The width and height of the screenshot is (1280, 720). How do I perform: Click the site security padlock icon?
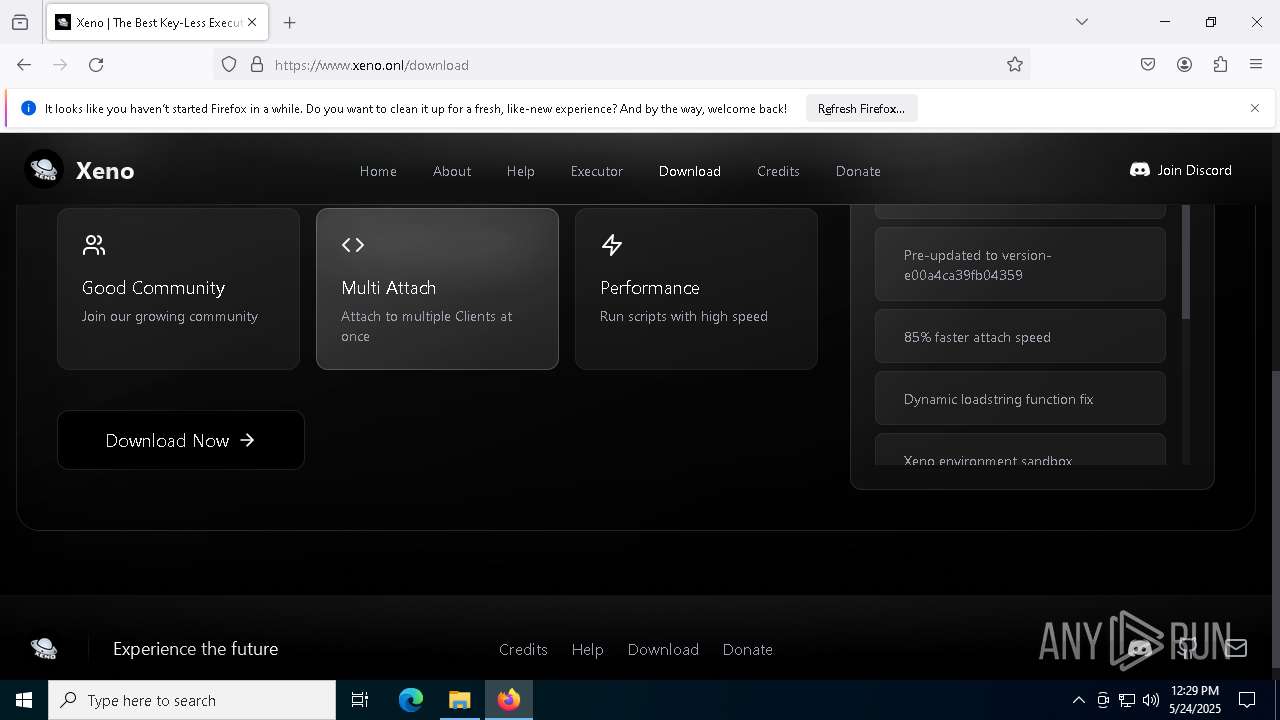click(257, 65)
